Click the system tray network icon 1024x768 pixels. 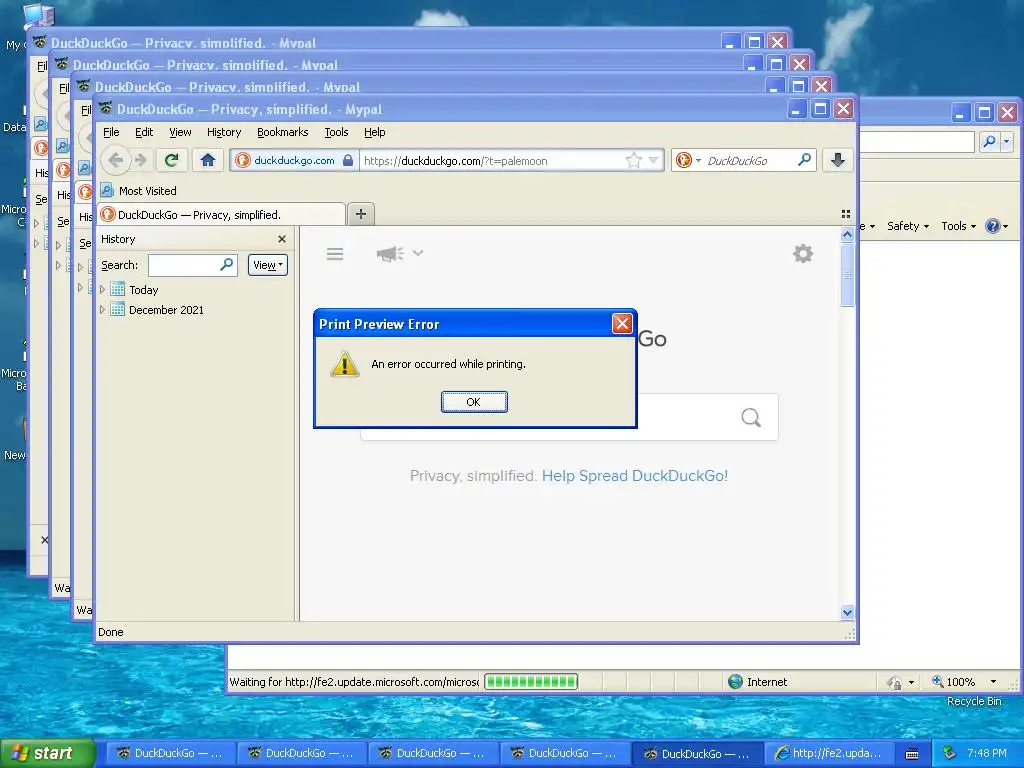(949, 753)
